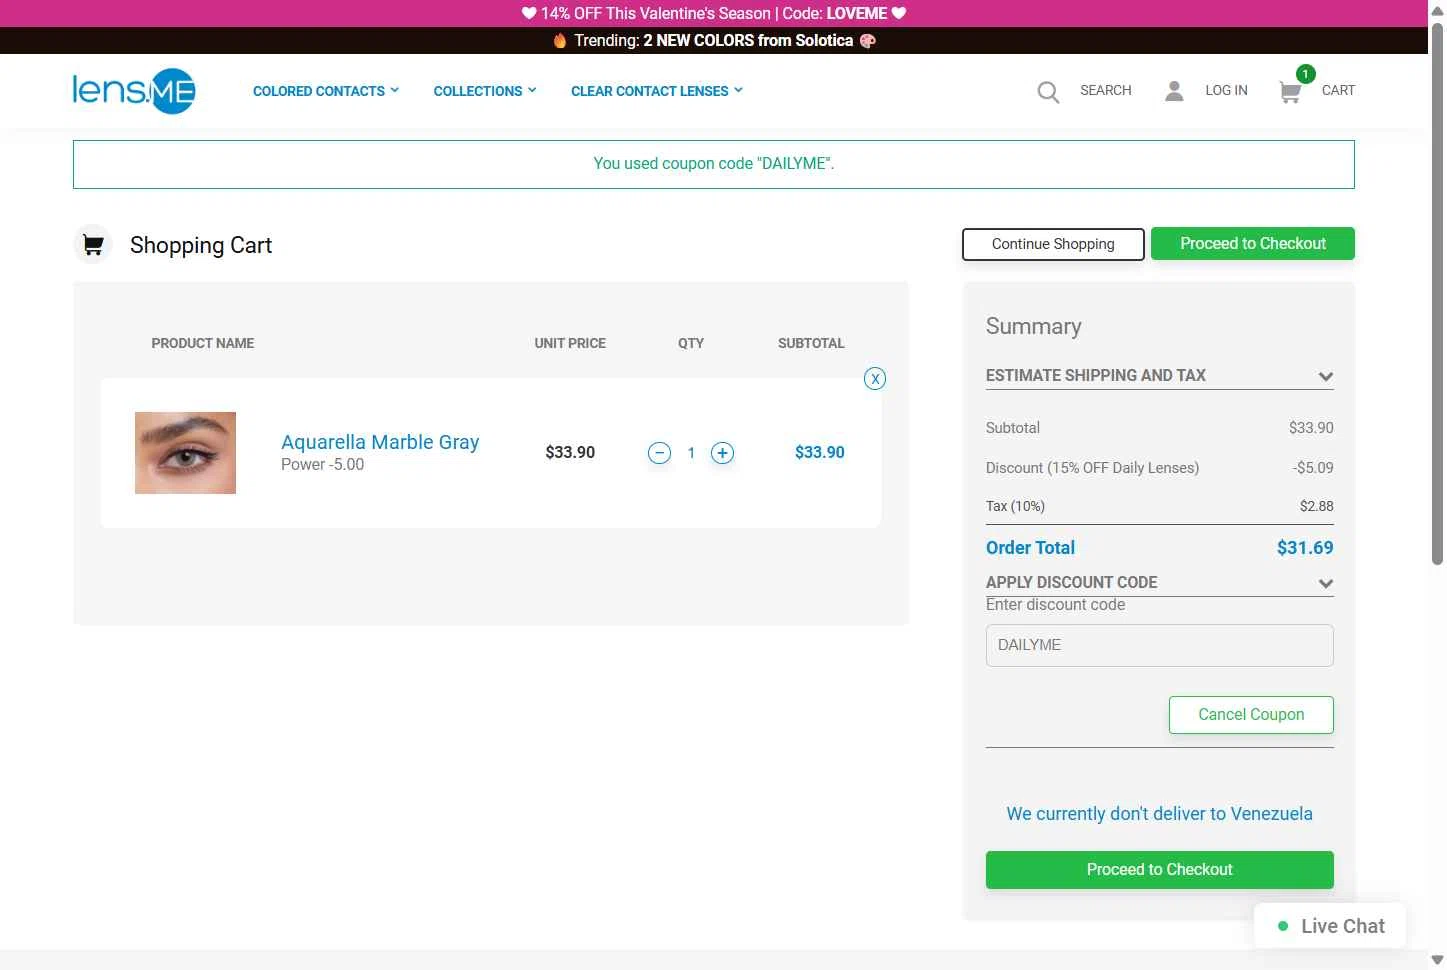The height and width of the screenshot is (970, 1447).
Task: Click the Shopping Cart heading icon
Action: click(93, 245)
